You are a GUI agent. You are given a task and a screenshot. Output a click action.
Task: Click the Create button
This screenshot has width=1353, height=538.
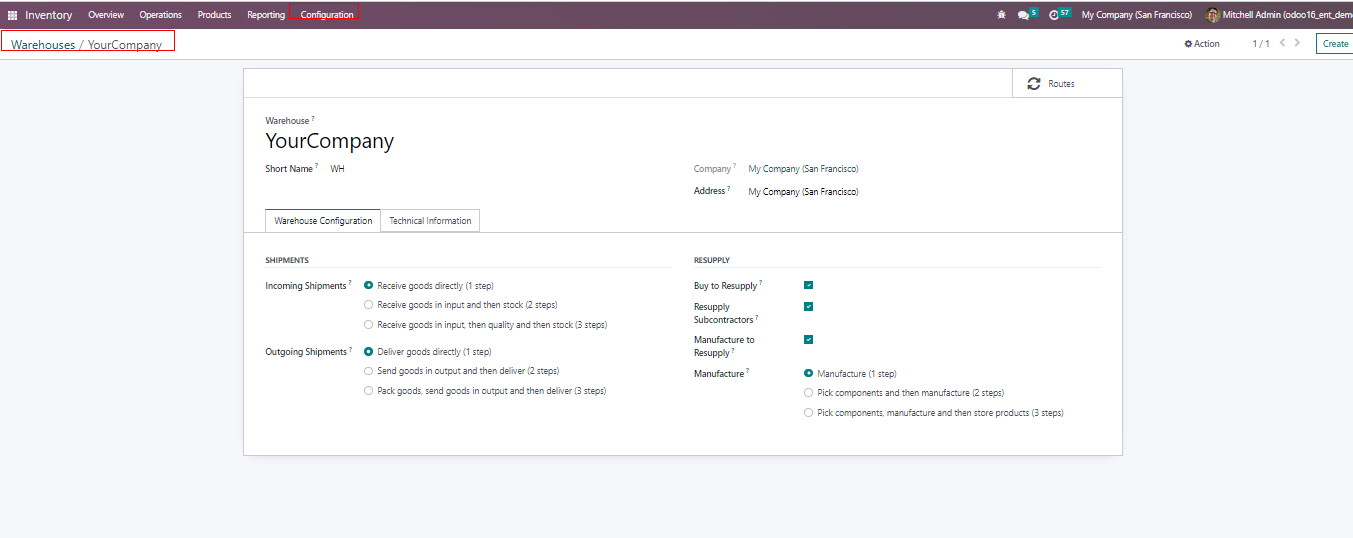pyautogui.click(x=1335, y=44)
